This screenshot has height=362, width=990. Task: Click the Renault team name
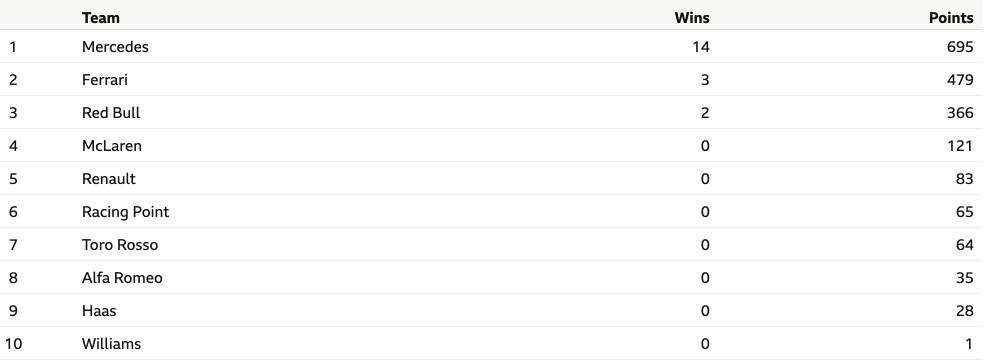pyautogui.click(x=109, y=179)
